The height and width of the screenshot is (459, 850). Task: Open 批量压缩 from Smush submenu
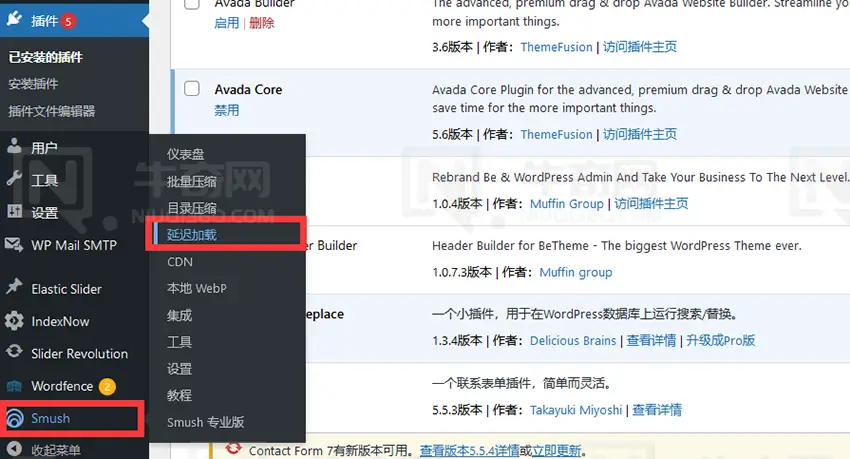click(191, 181)
